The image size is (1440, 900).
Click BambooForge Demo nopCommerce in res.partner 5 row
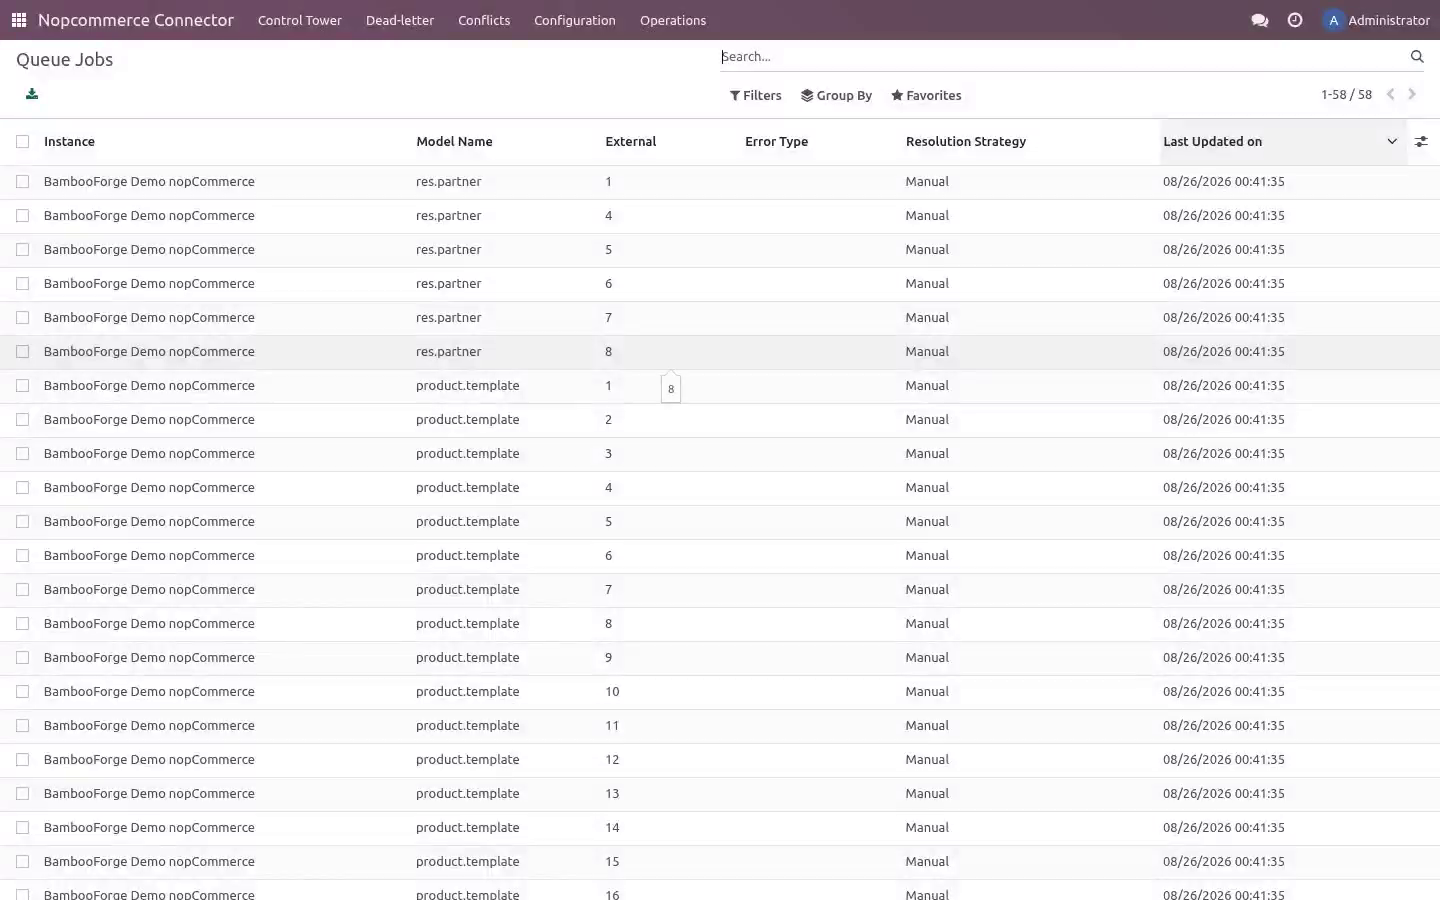point(149,250)
